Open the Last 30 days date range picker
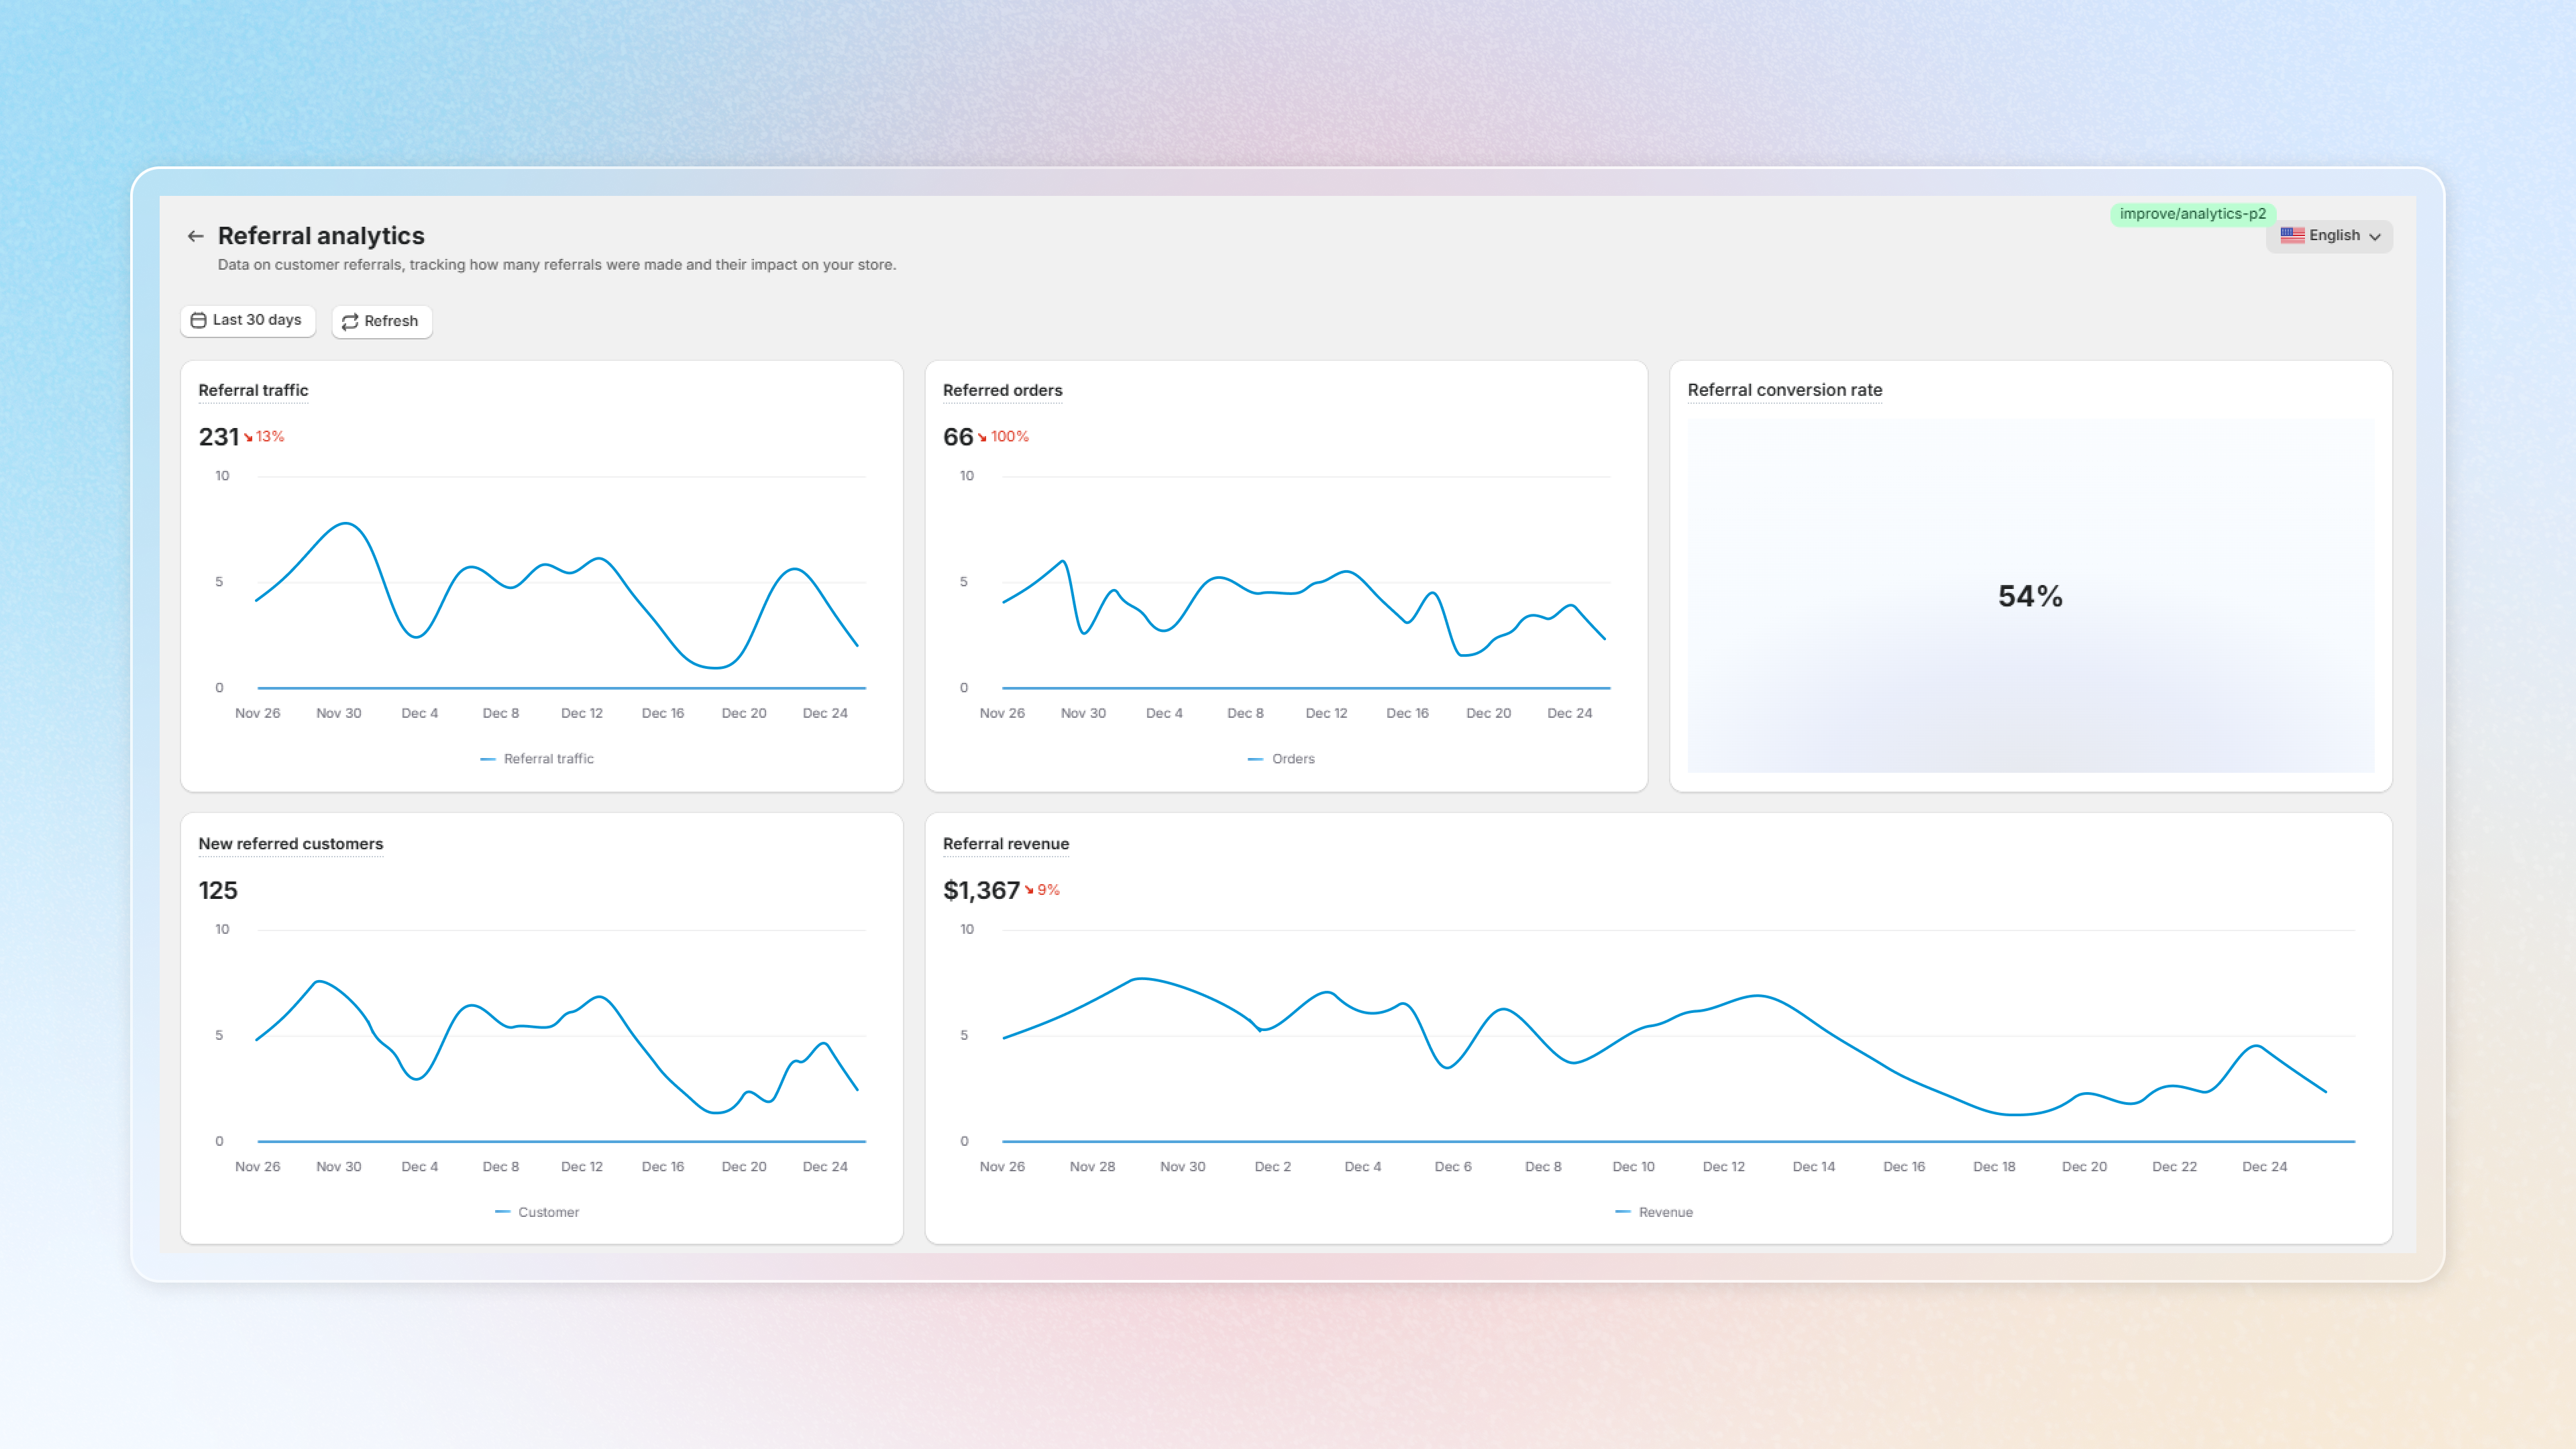The height and width of the screenshot is (1449, 2576). coord(256,320)
